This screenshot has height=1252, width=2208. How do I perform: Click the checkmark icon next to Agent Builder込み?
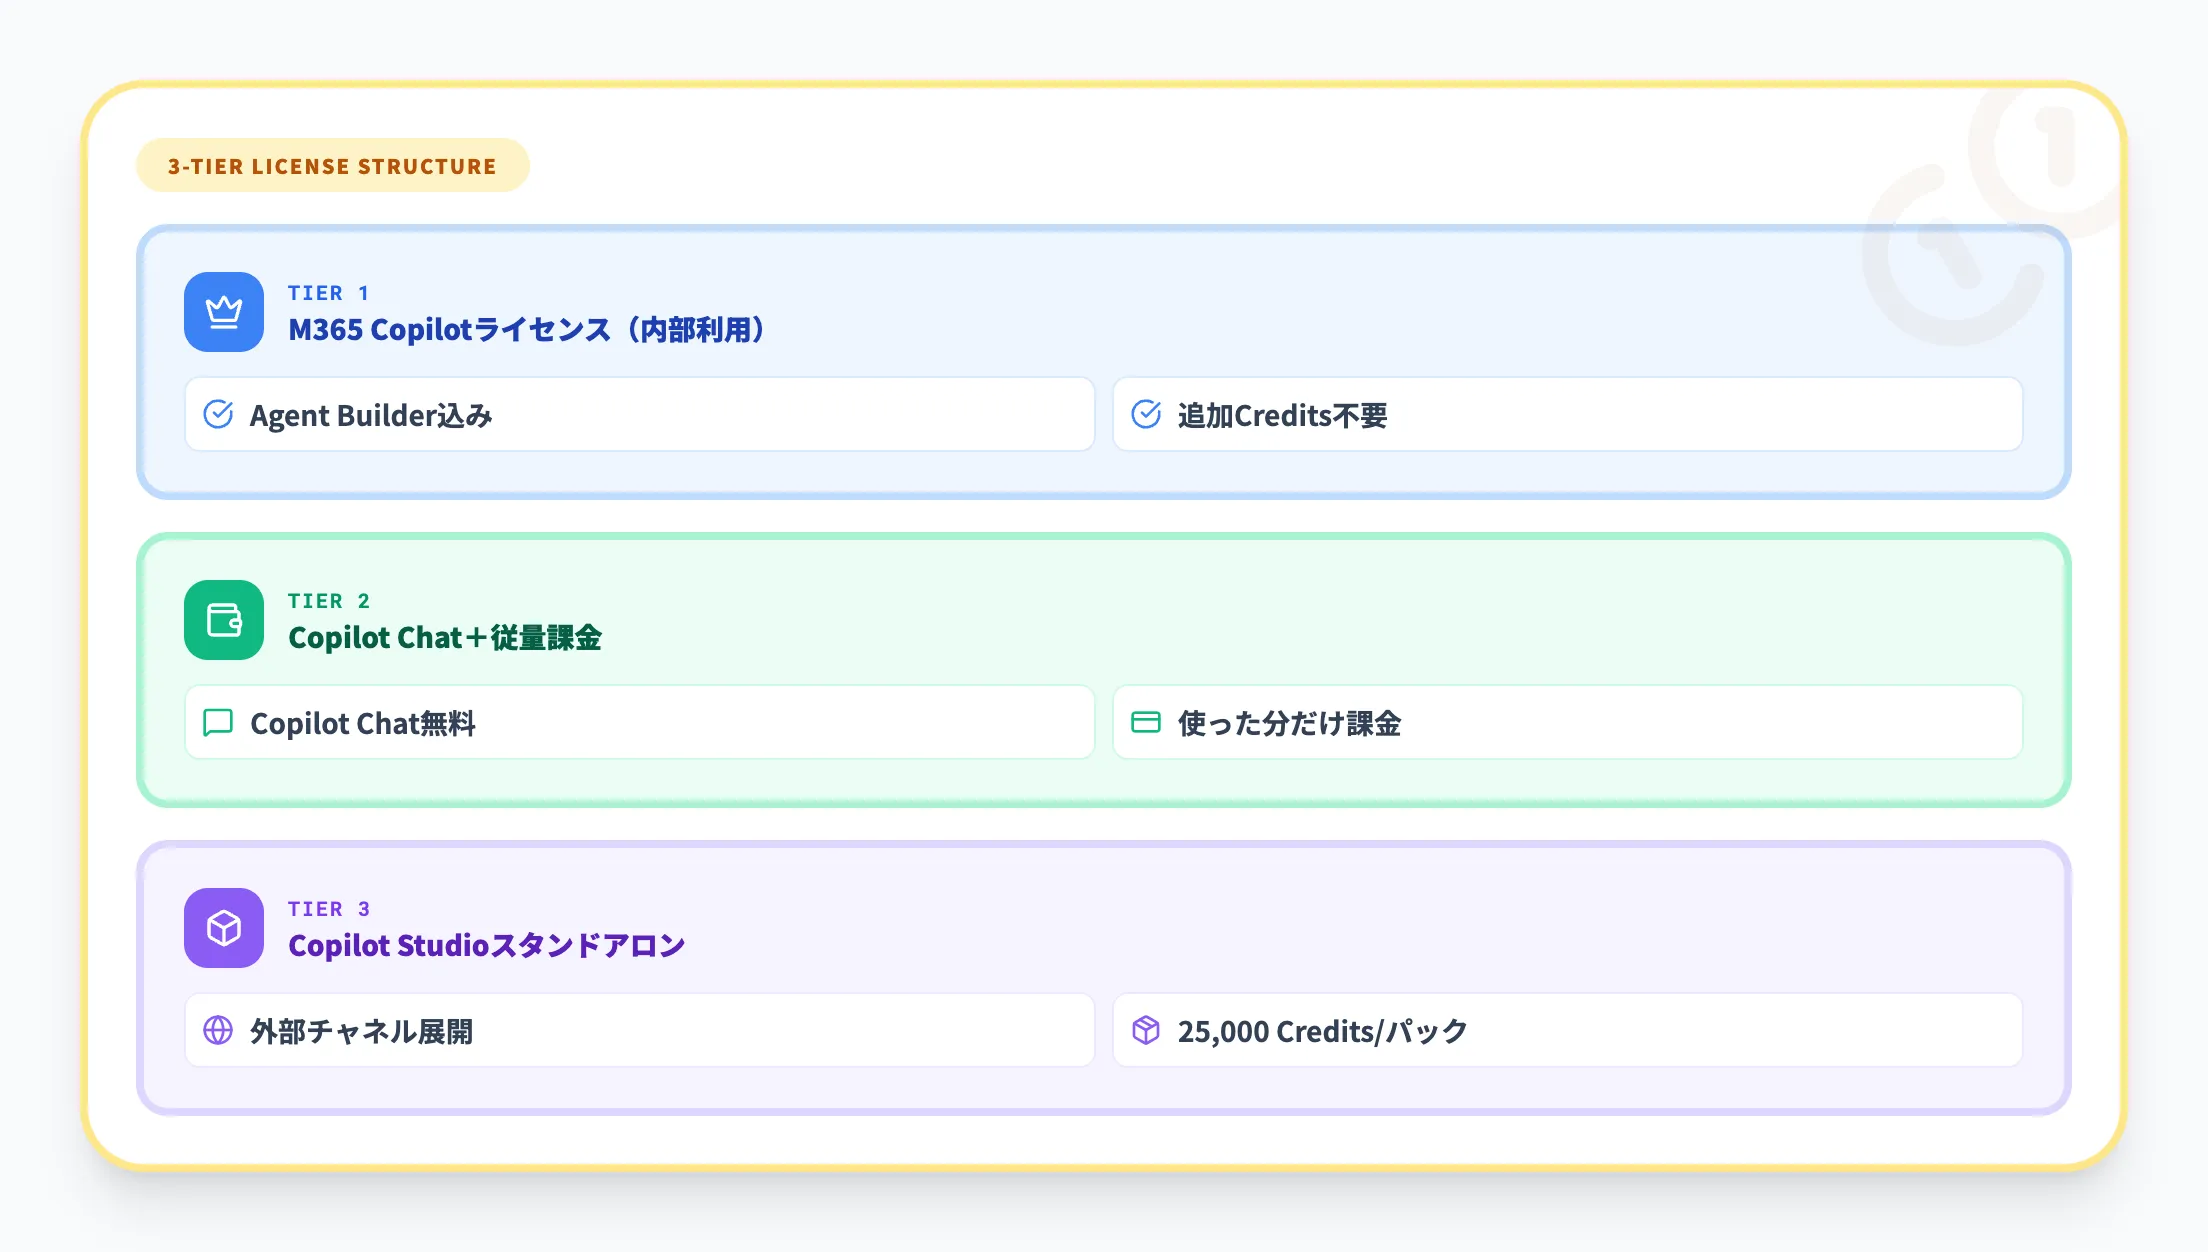(220, 414)
